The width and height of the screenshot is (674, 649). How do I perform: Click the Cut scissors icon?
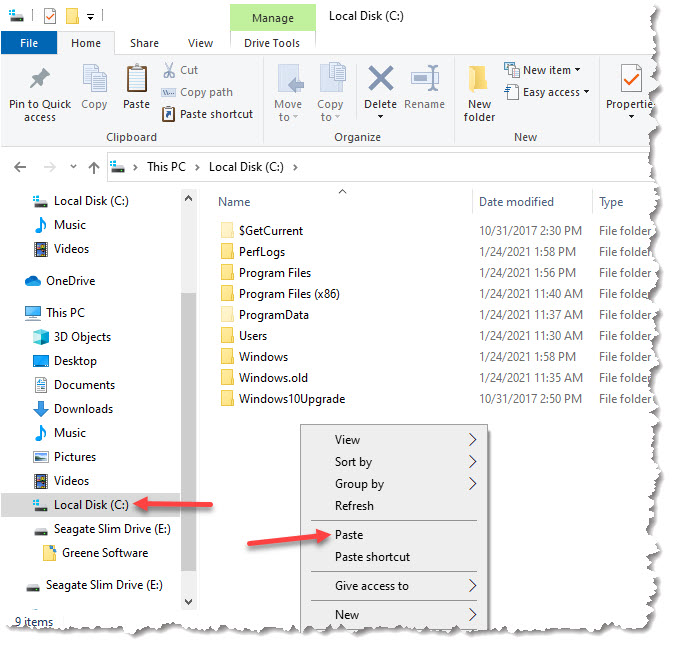tap(169, 70)
